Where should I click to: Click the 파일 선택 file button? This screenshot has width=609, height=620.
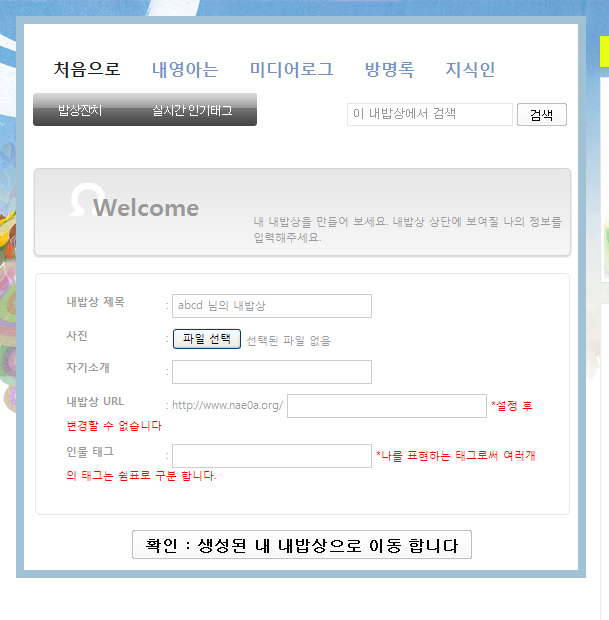[x=207, y=339]
